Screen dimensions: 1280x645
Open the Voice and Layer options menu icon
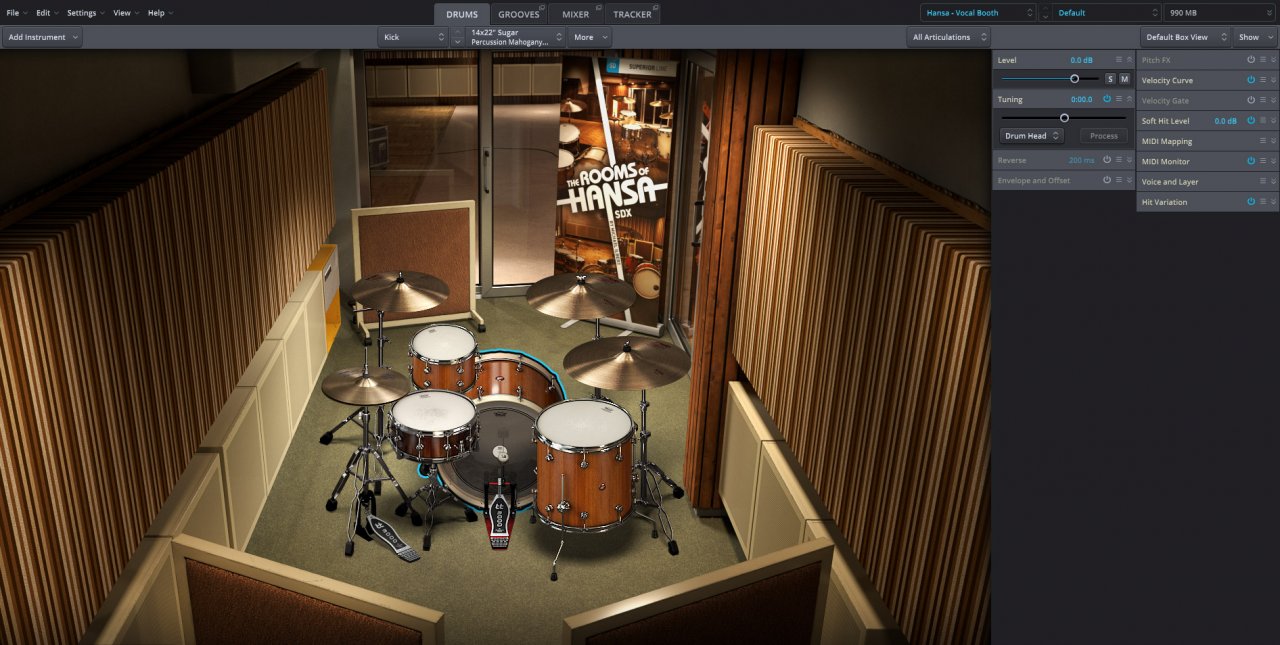pyautogui.click(x=1263, y=181)
